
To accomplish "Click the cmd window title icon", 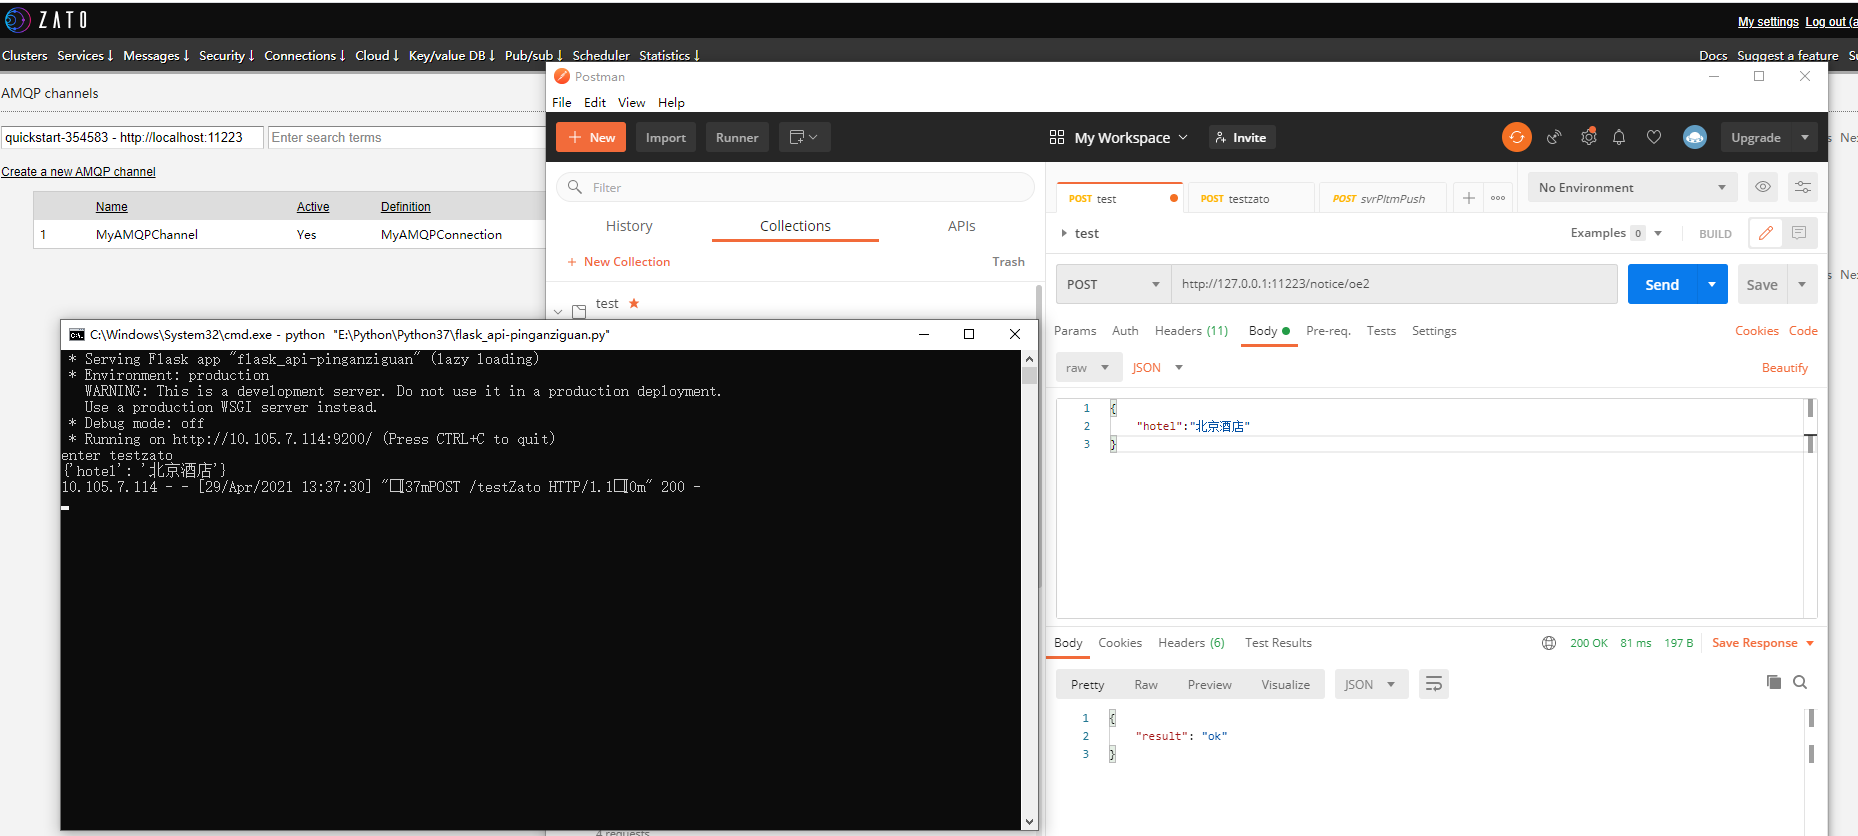I will [77, 334].
